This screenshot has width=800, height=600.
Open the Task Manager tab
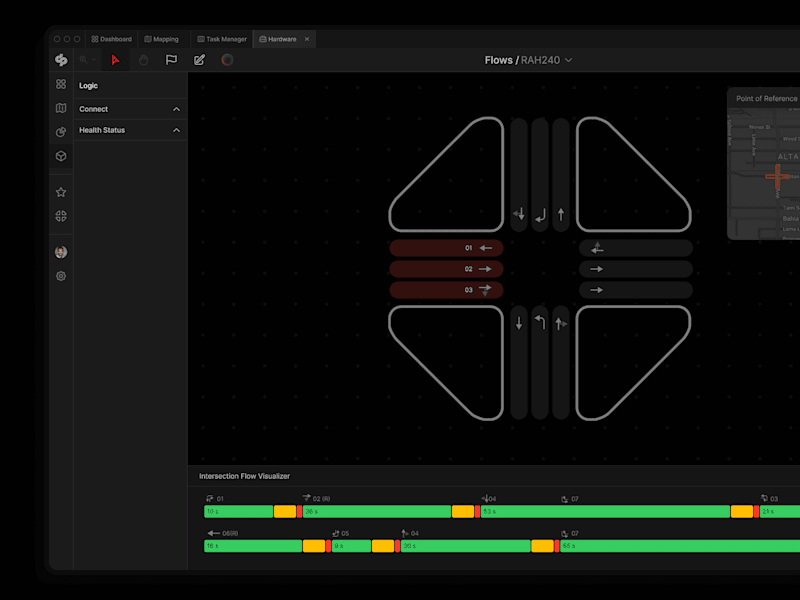(222, 39)
